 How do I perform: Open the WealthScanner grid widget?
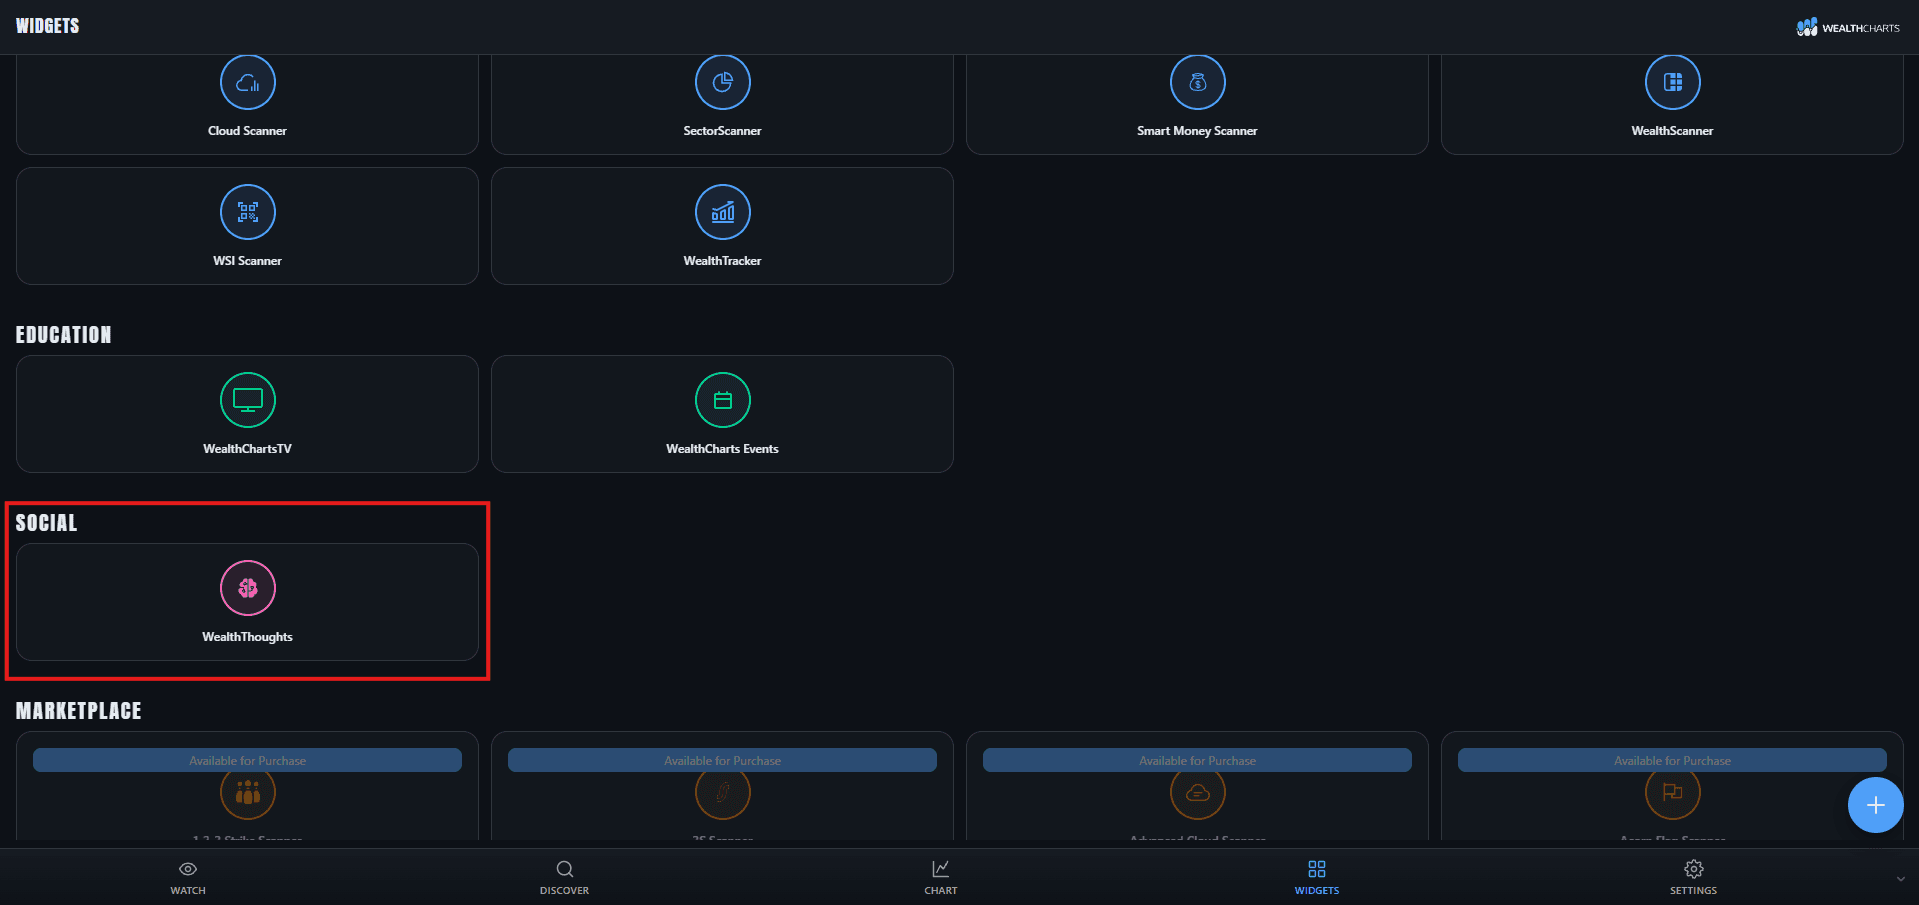click(1672, 104)
